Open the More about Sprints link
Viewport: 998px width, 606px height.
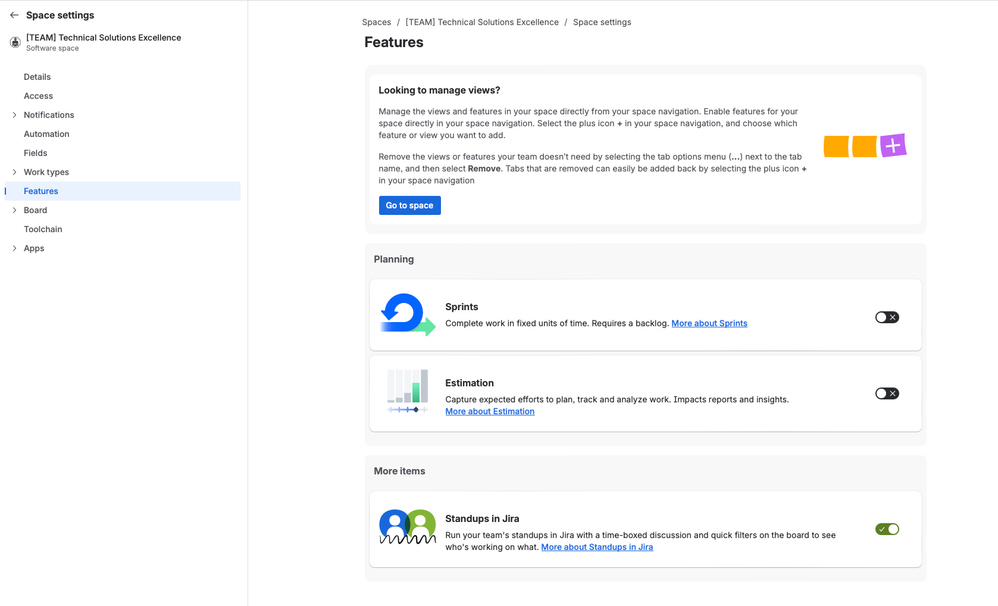click(x=709, y=323)
